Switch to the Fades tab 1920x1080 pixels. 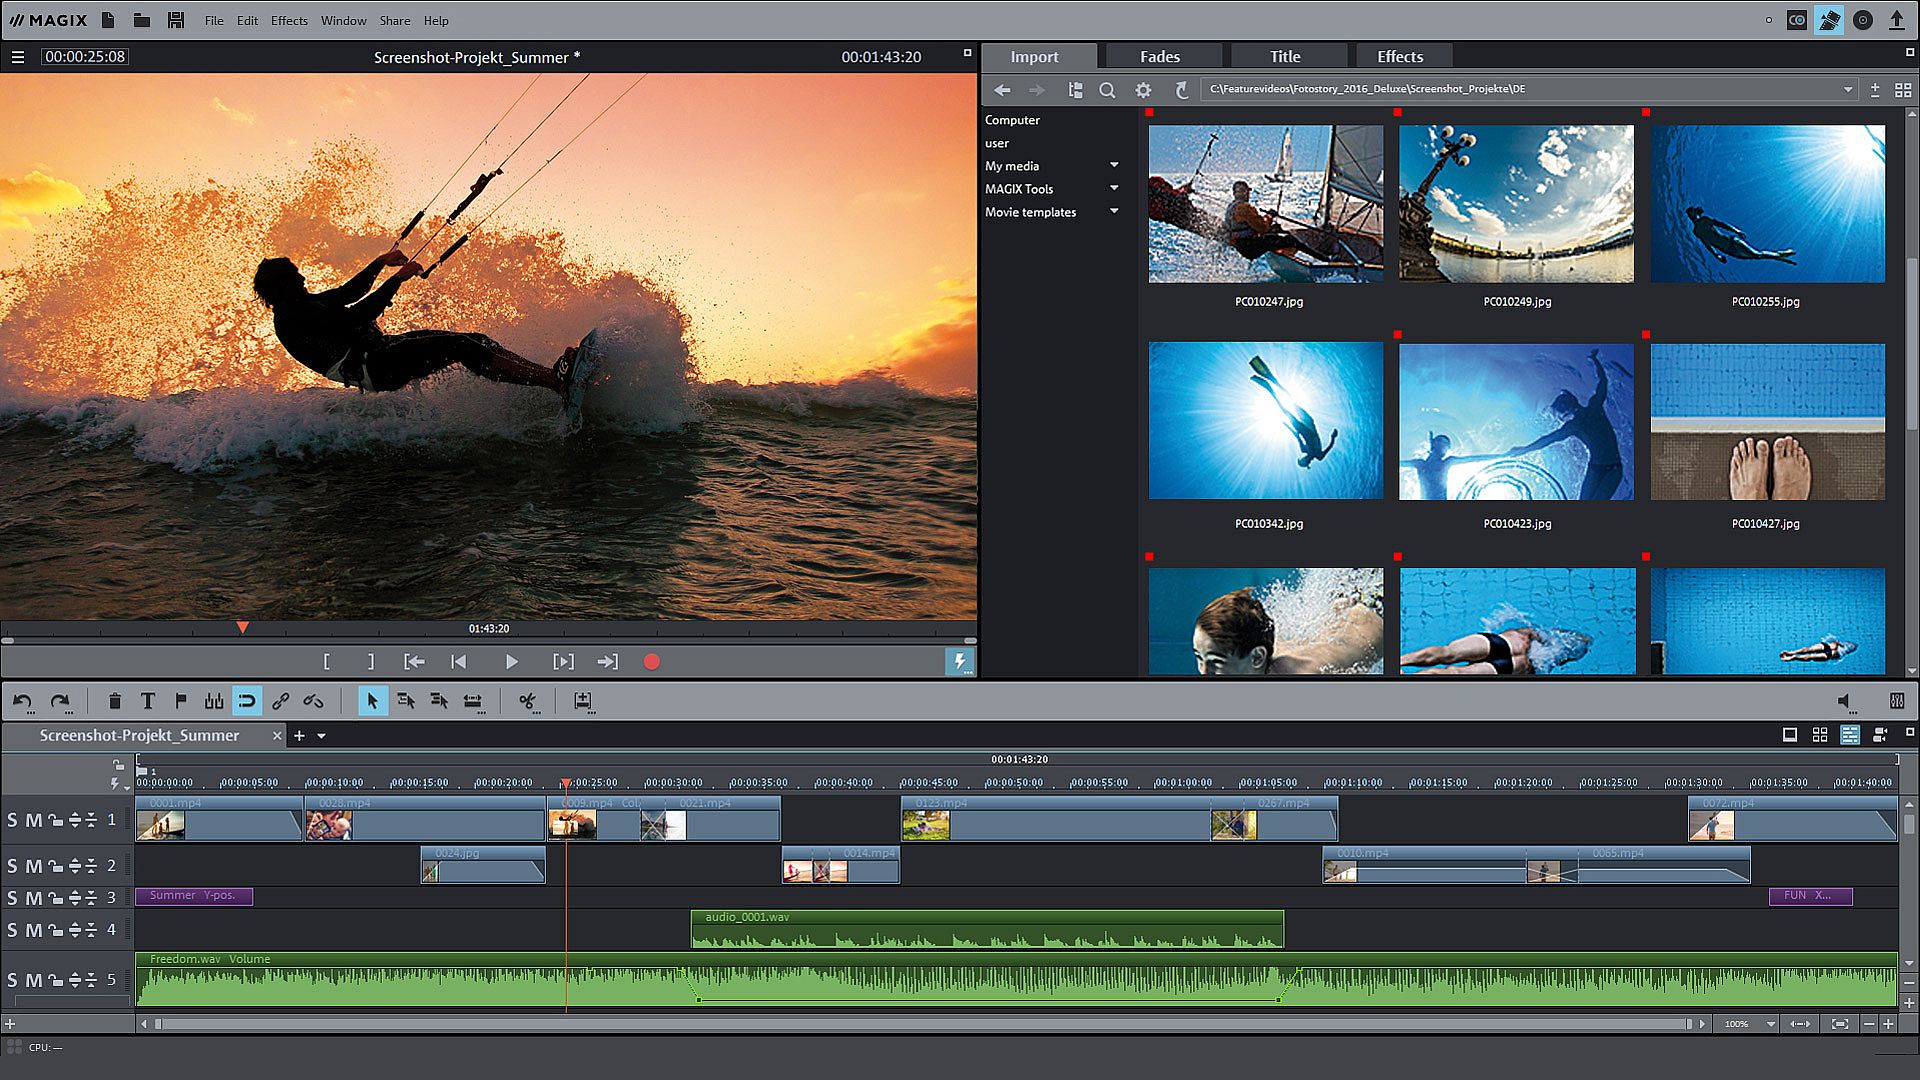pos(1159,57)
